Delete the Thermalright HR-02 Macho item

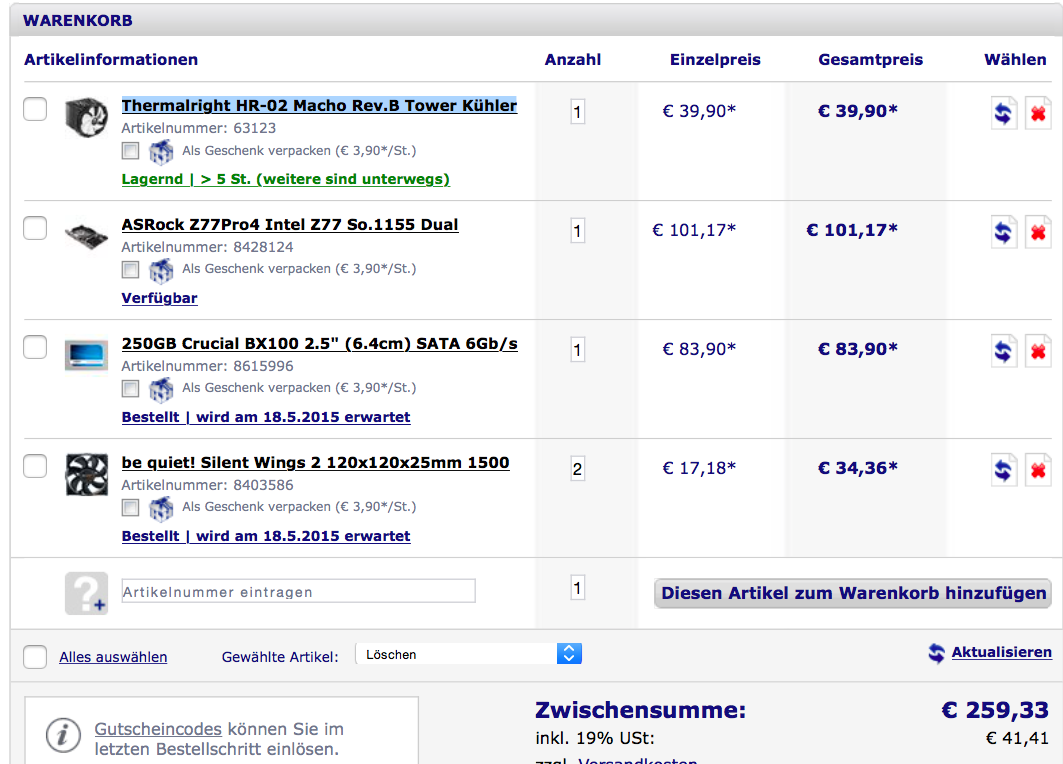click(1038, 112)
